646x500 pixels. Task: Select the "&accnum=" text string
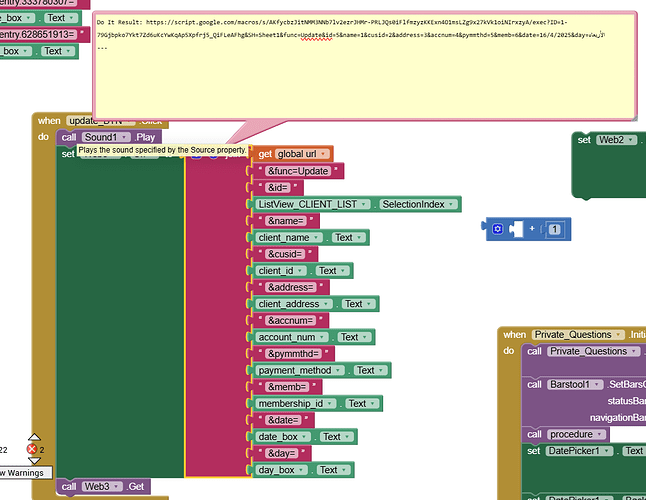[x=290, y=320]
